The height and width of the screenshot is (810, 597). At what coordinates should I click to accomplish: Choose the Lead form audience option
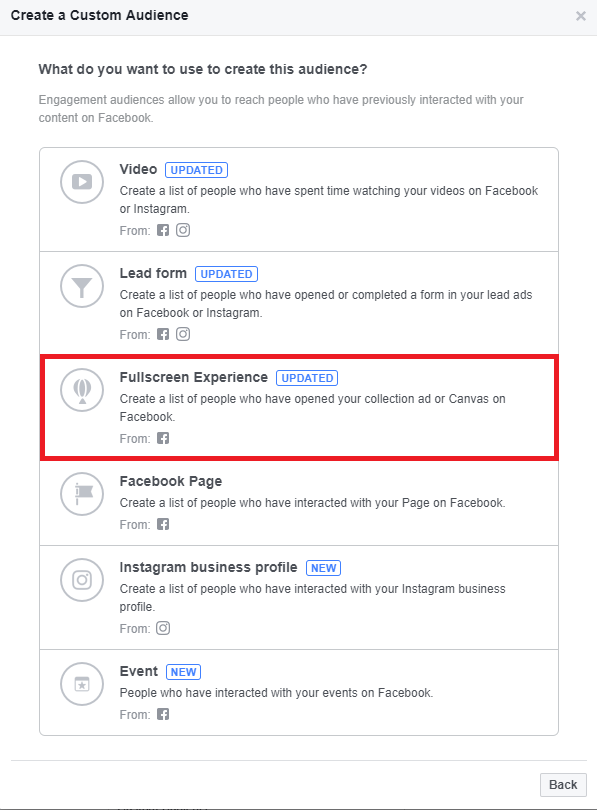[x=153, y=273]
